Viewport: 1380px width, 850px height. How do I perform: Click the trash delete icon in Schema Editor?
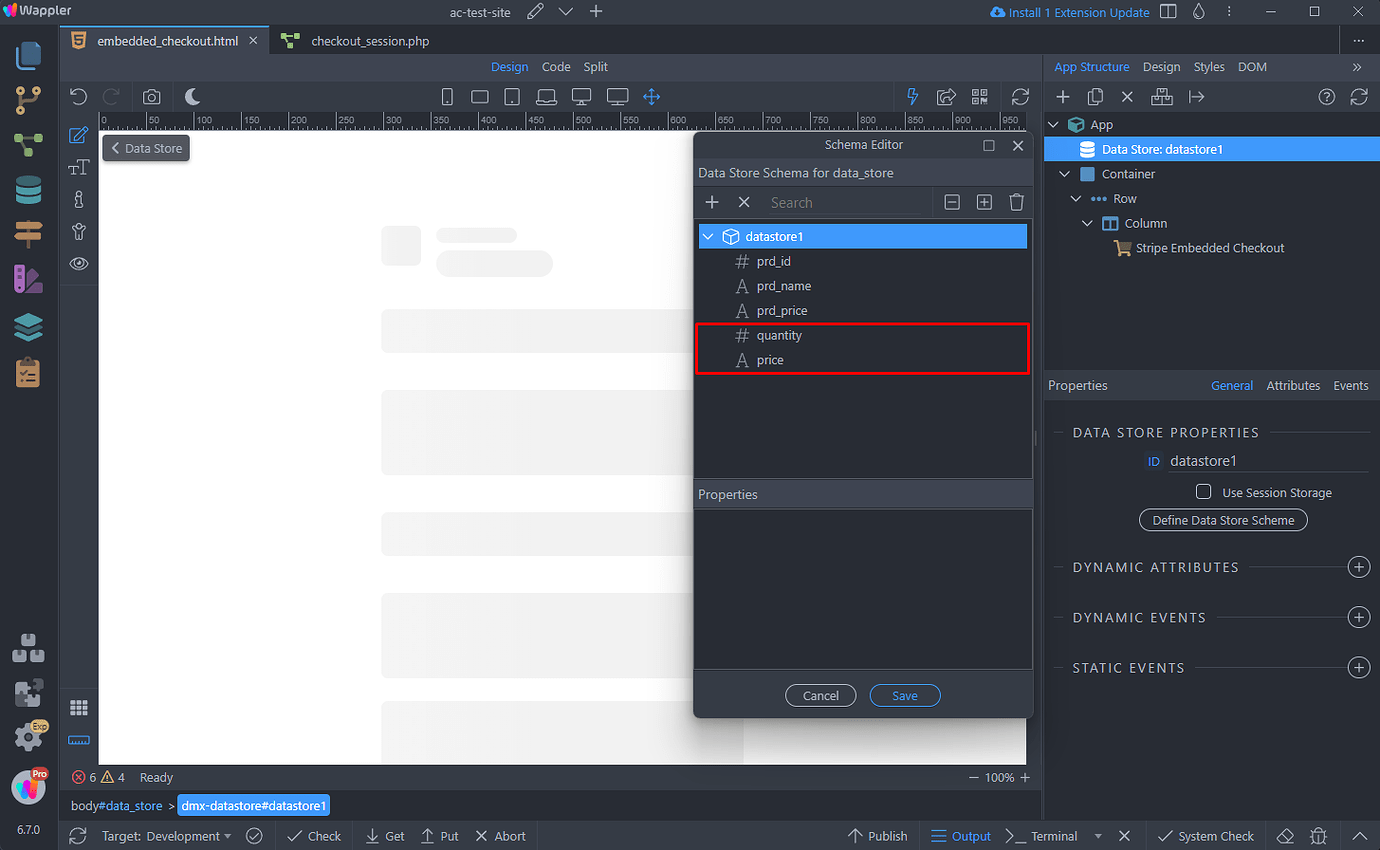(1016, 201)
